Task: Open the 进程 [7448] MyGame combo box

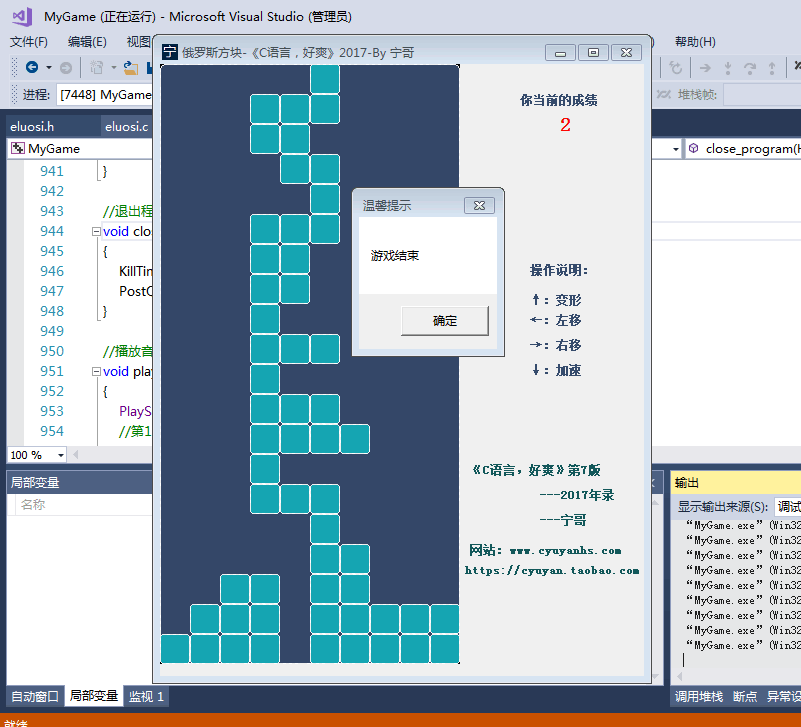Action: click(x=104, y=95)
